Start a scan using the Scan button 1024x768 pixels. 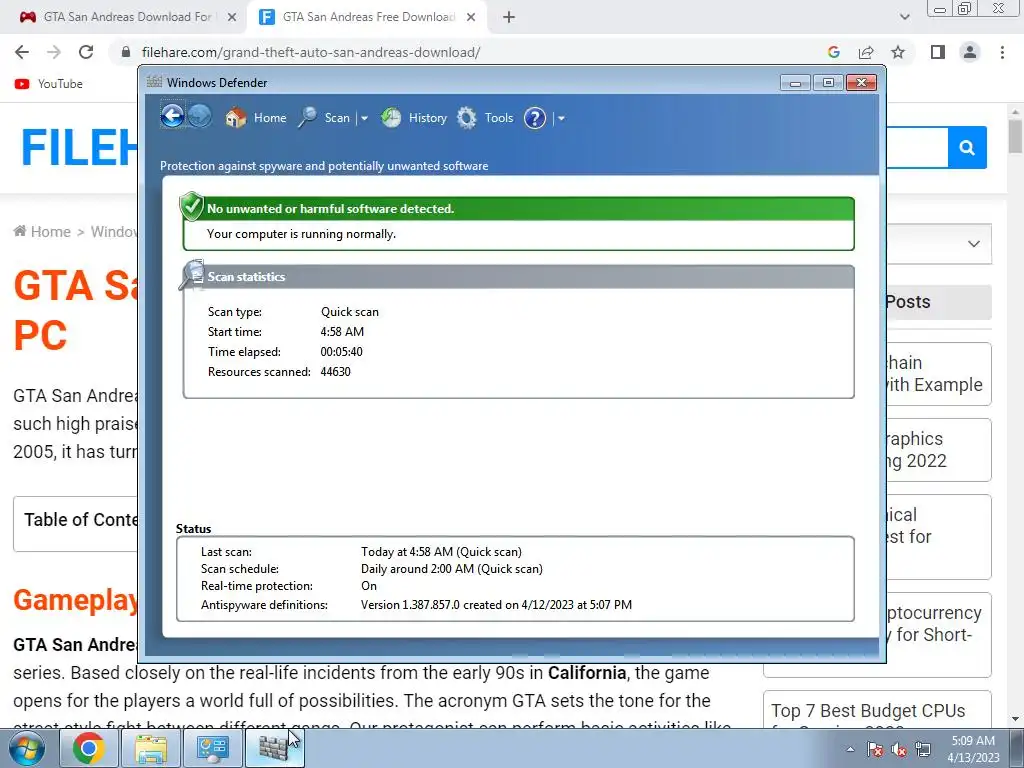click(x=325, y=118)
